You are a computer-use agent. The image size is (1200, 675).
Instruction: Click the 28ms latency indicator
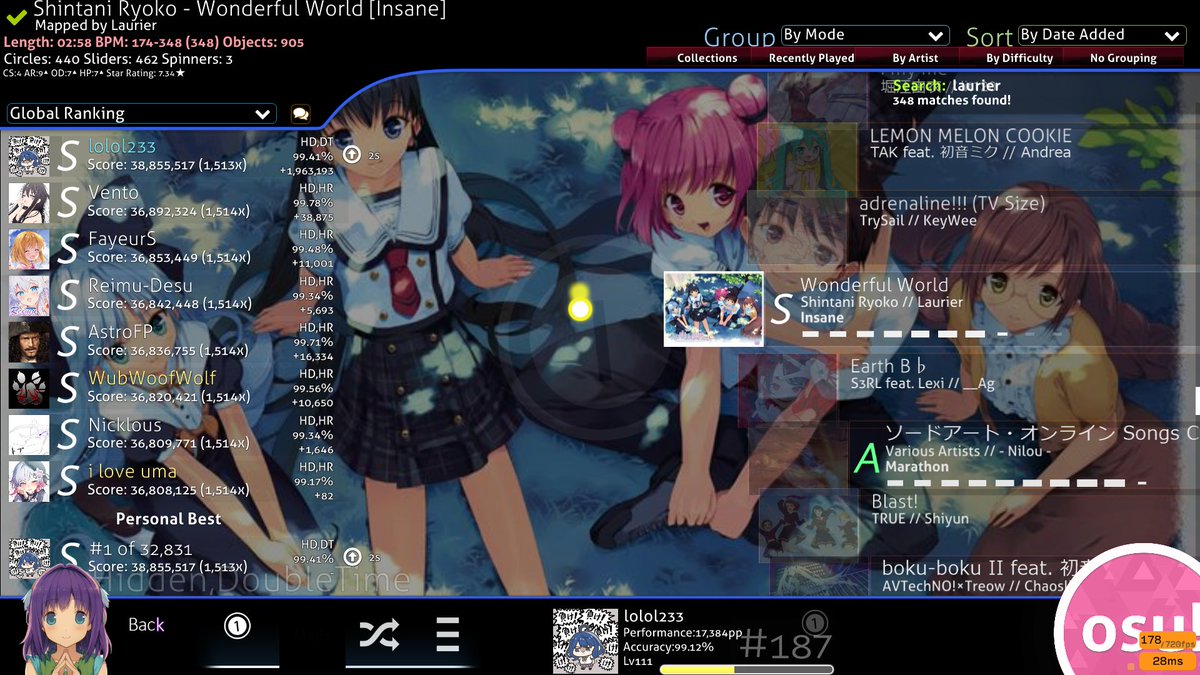1166,661
